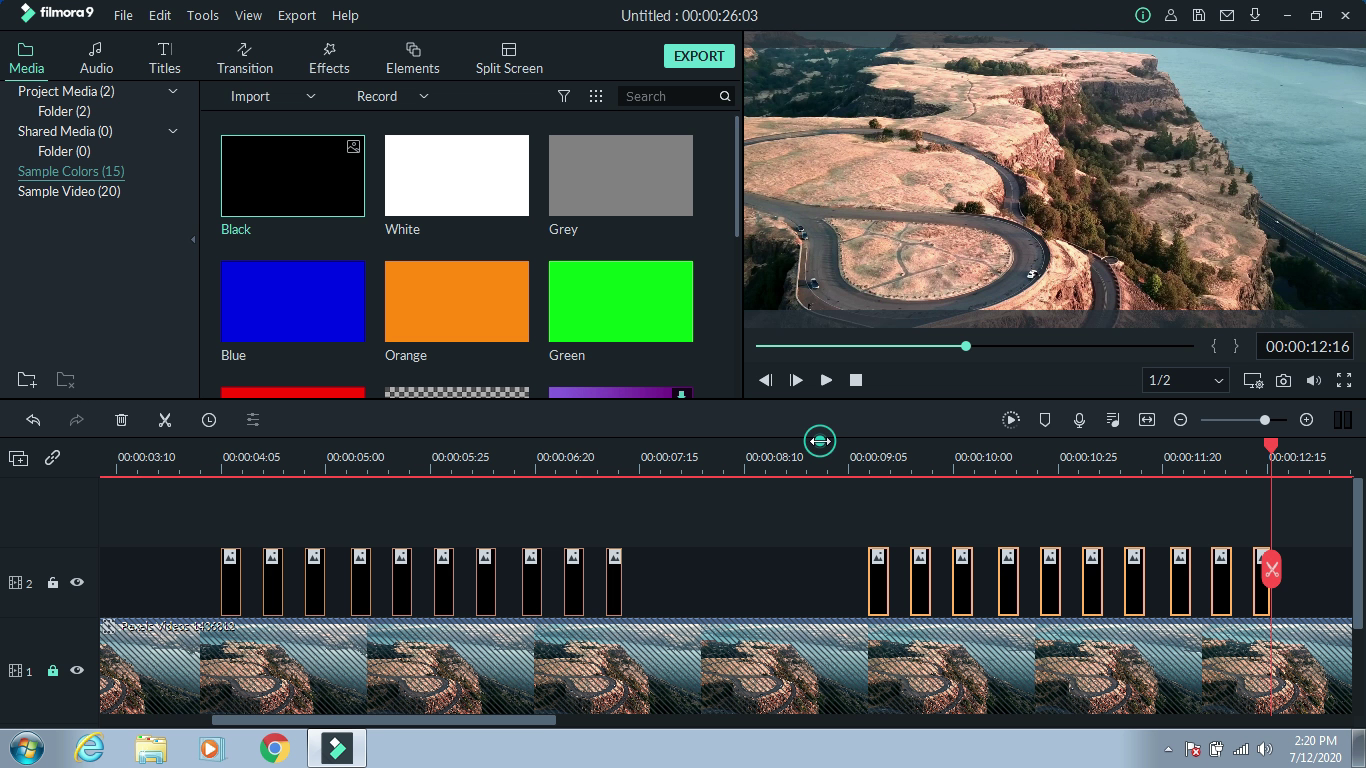Select the Split scissors tool in timeline toolbar

pyautogui.click(x=165, y=420)
